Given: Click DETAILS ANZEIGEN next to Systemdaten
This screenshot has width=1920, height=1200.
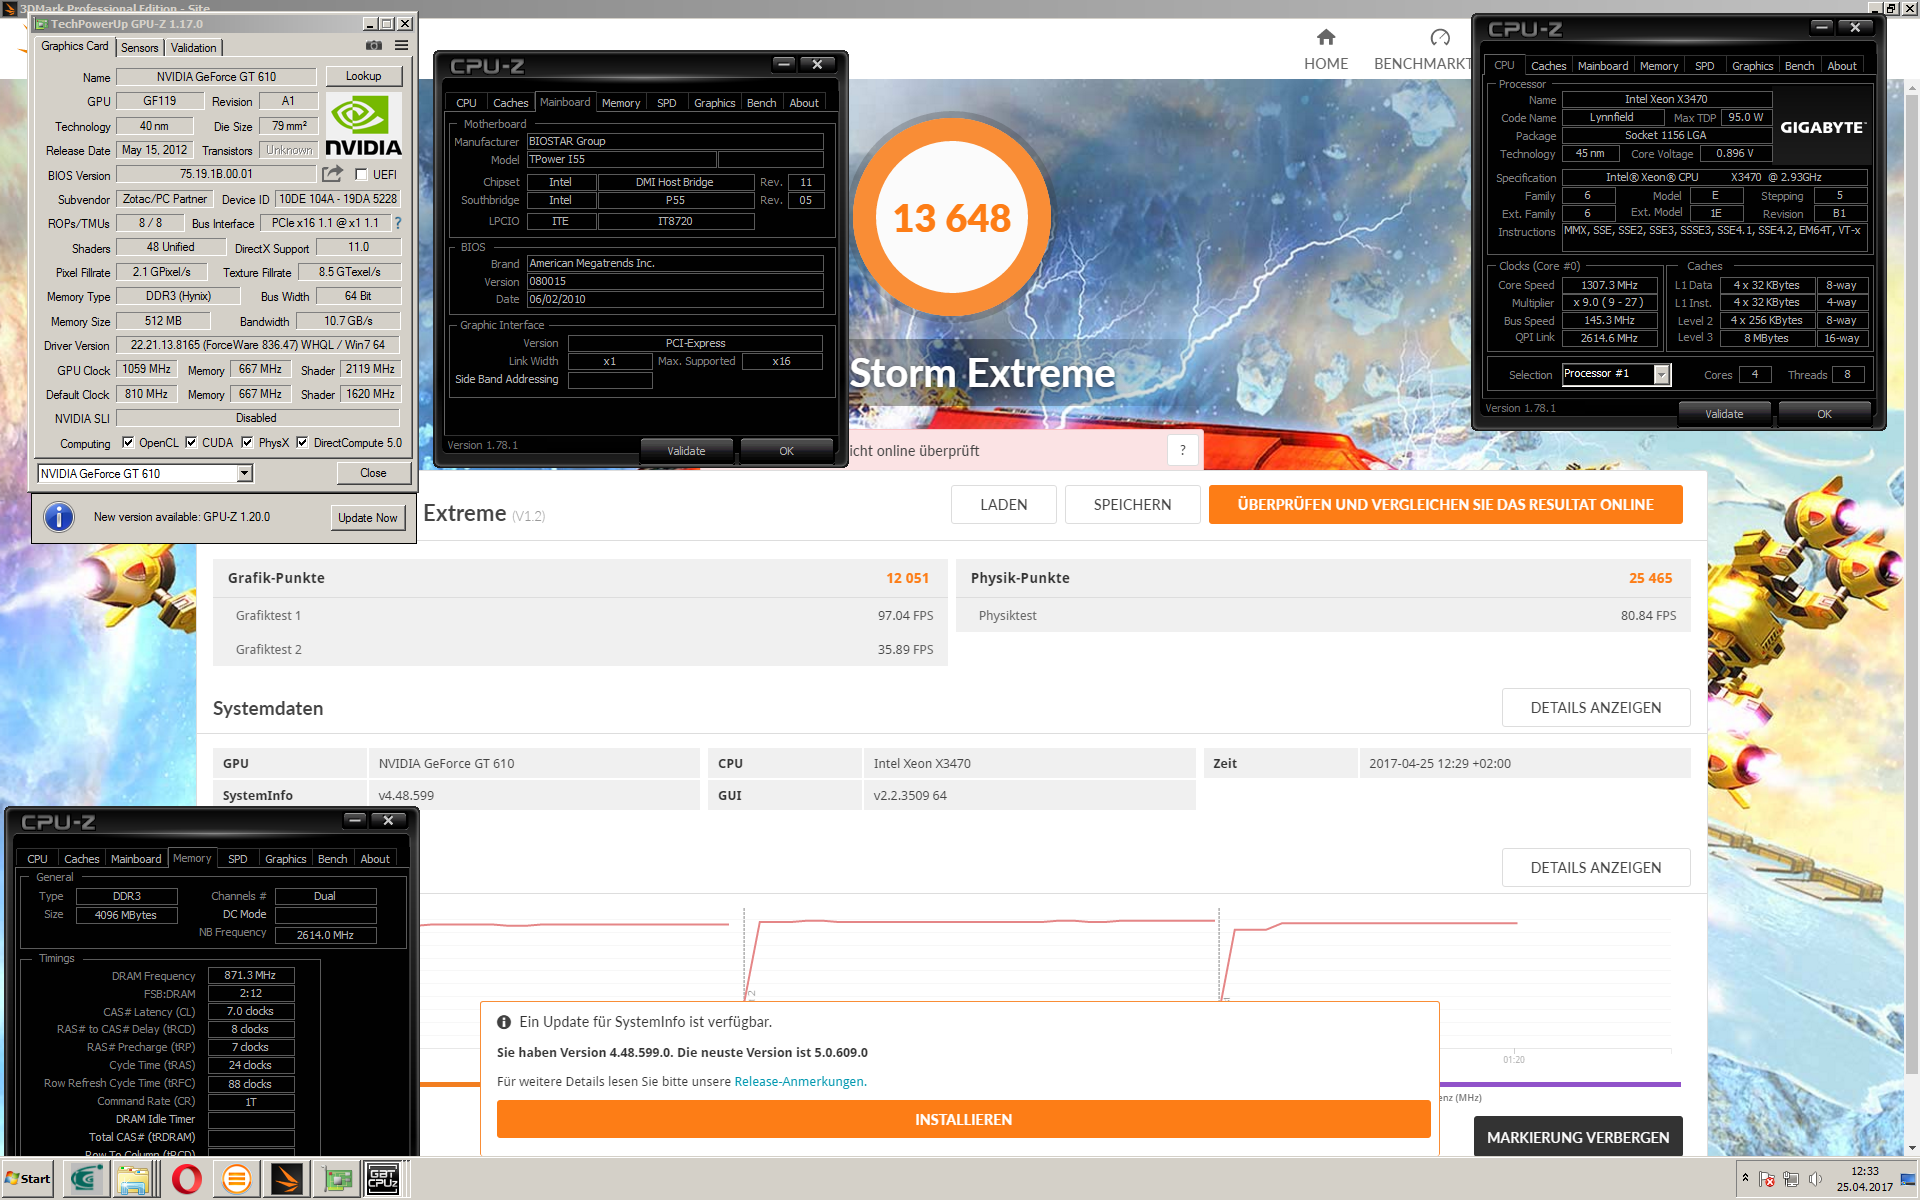Looking at the screenshot, I should click(1595, 708).
